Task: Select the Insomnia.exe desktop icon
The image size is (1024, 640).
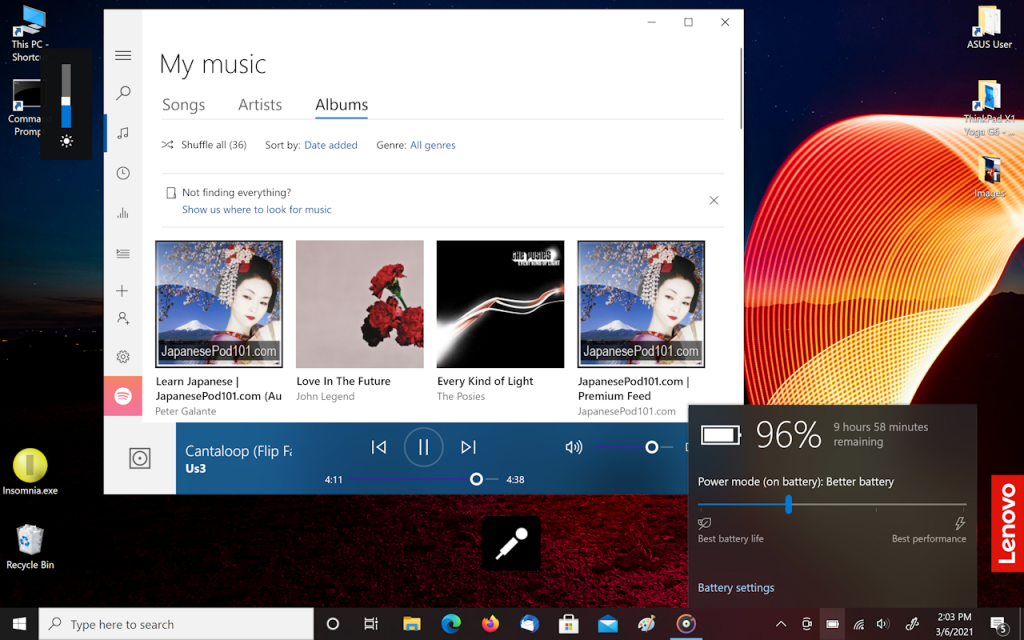Action: 30,472
